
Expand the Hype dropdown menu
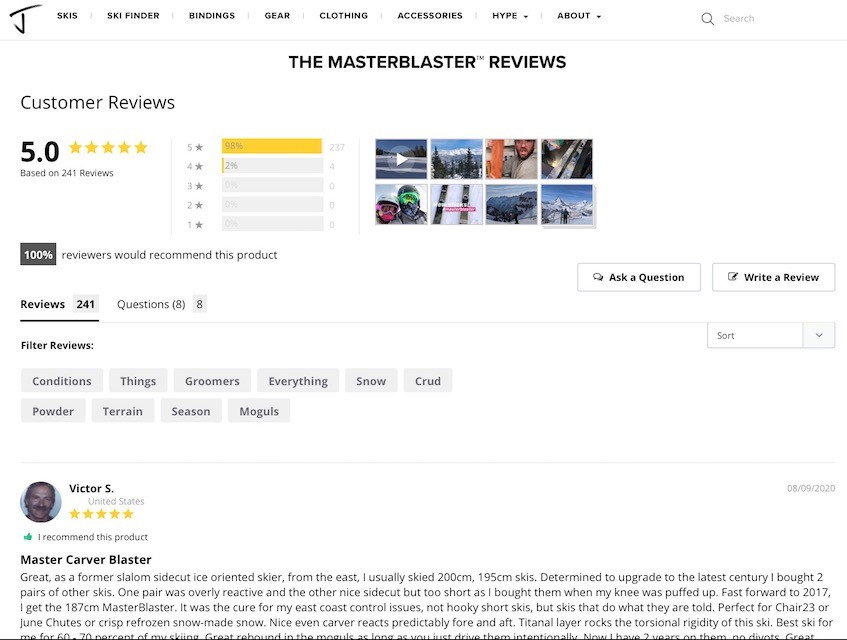(510, 16)
